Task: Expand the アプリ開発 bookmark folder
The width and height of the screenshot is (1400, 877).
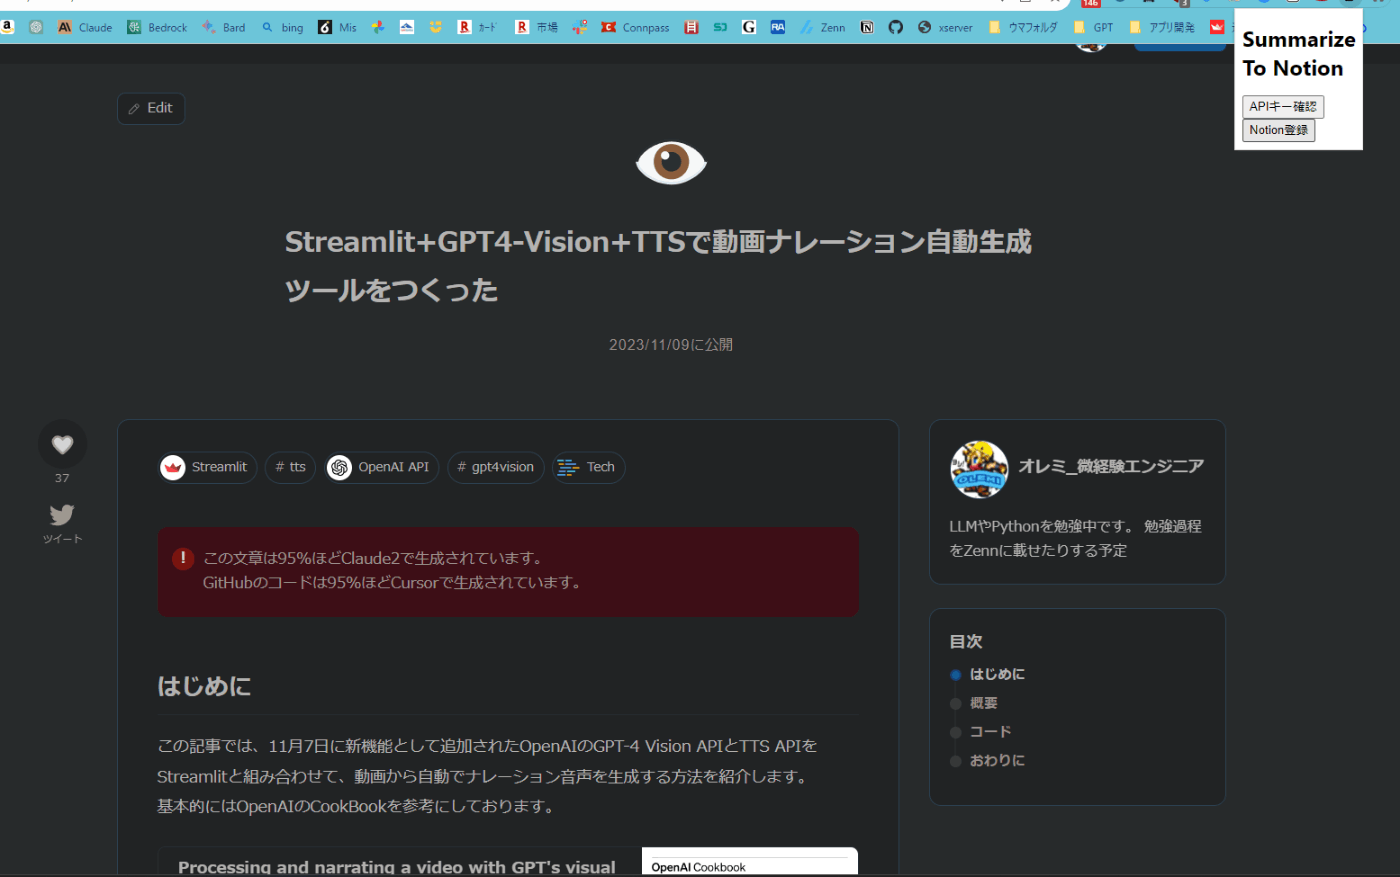Action: tap(1162, 27)
